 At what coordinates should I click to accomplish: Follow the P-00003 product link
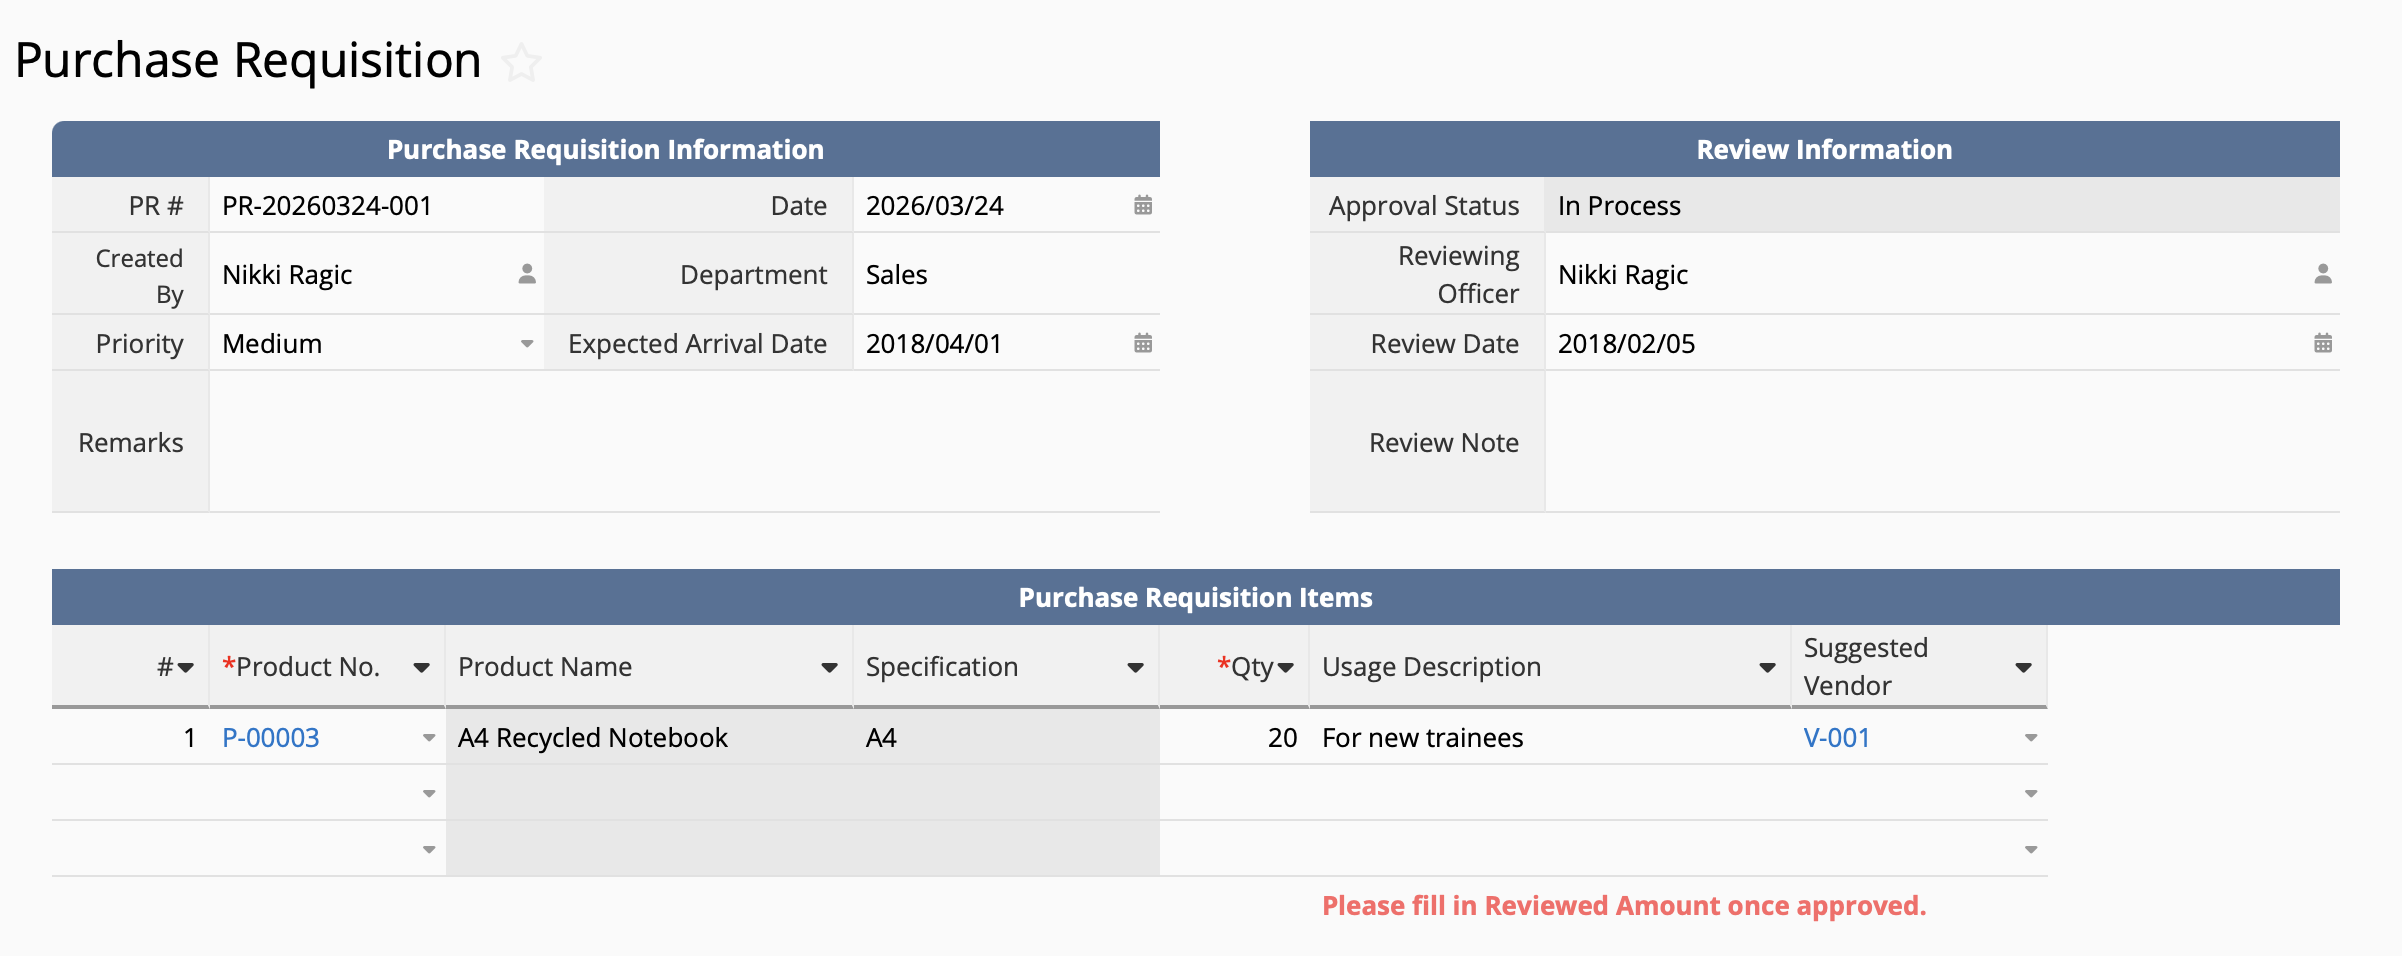(x=271, y=738)
